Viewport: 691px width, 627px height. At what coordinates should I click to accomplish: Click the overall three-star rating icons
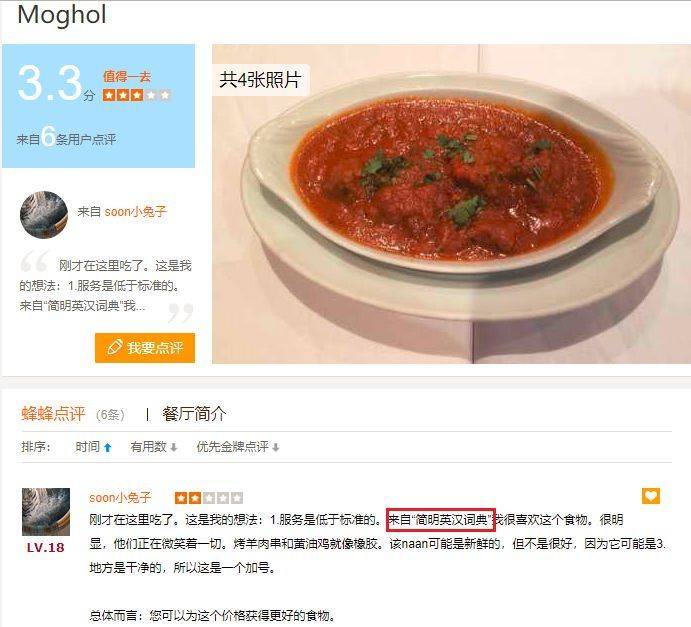137,95
